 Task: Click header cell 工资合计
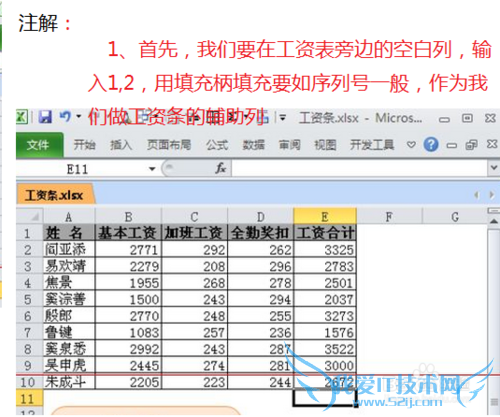(325, 233)
